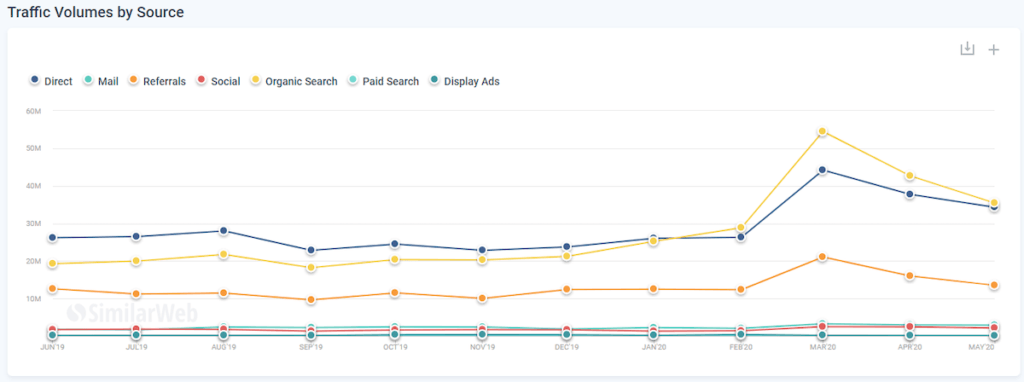This screenshot has width=1024, height=382.
Task: Click the Traffic Volumes by Source heading
Action: coord(95,12)
